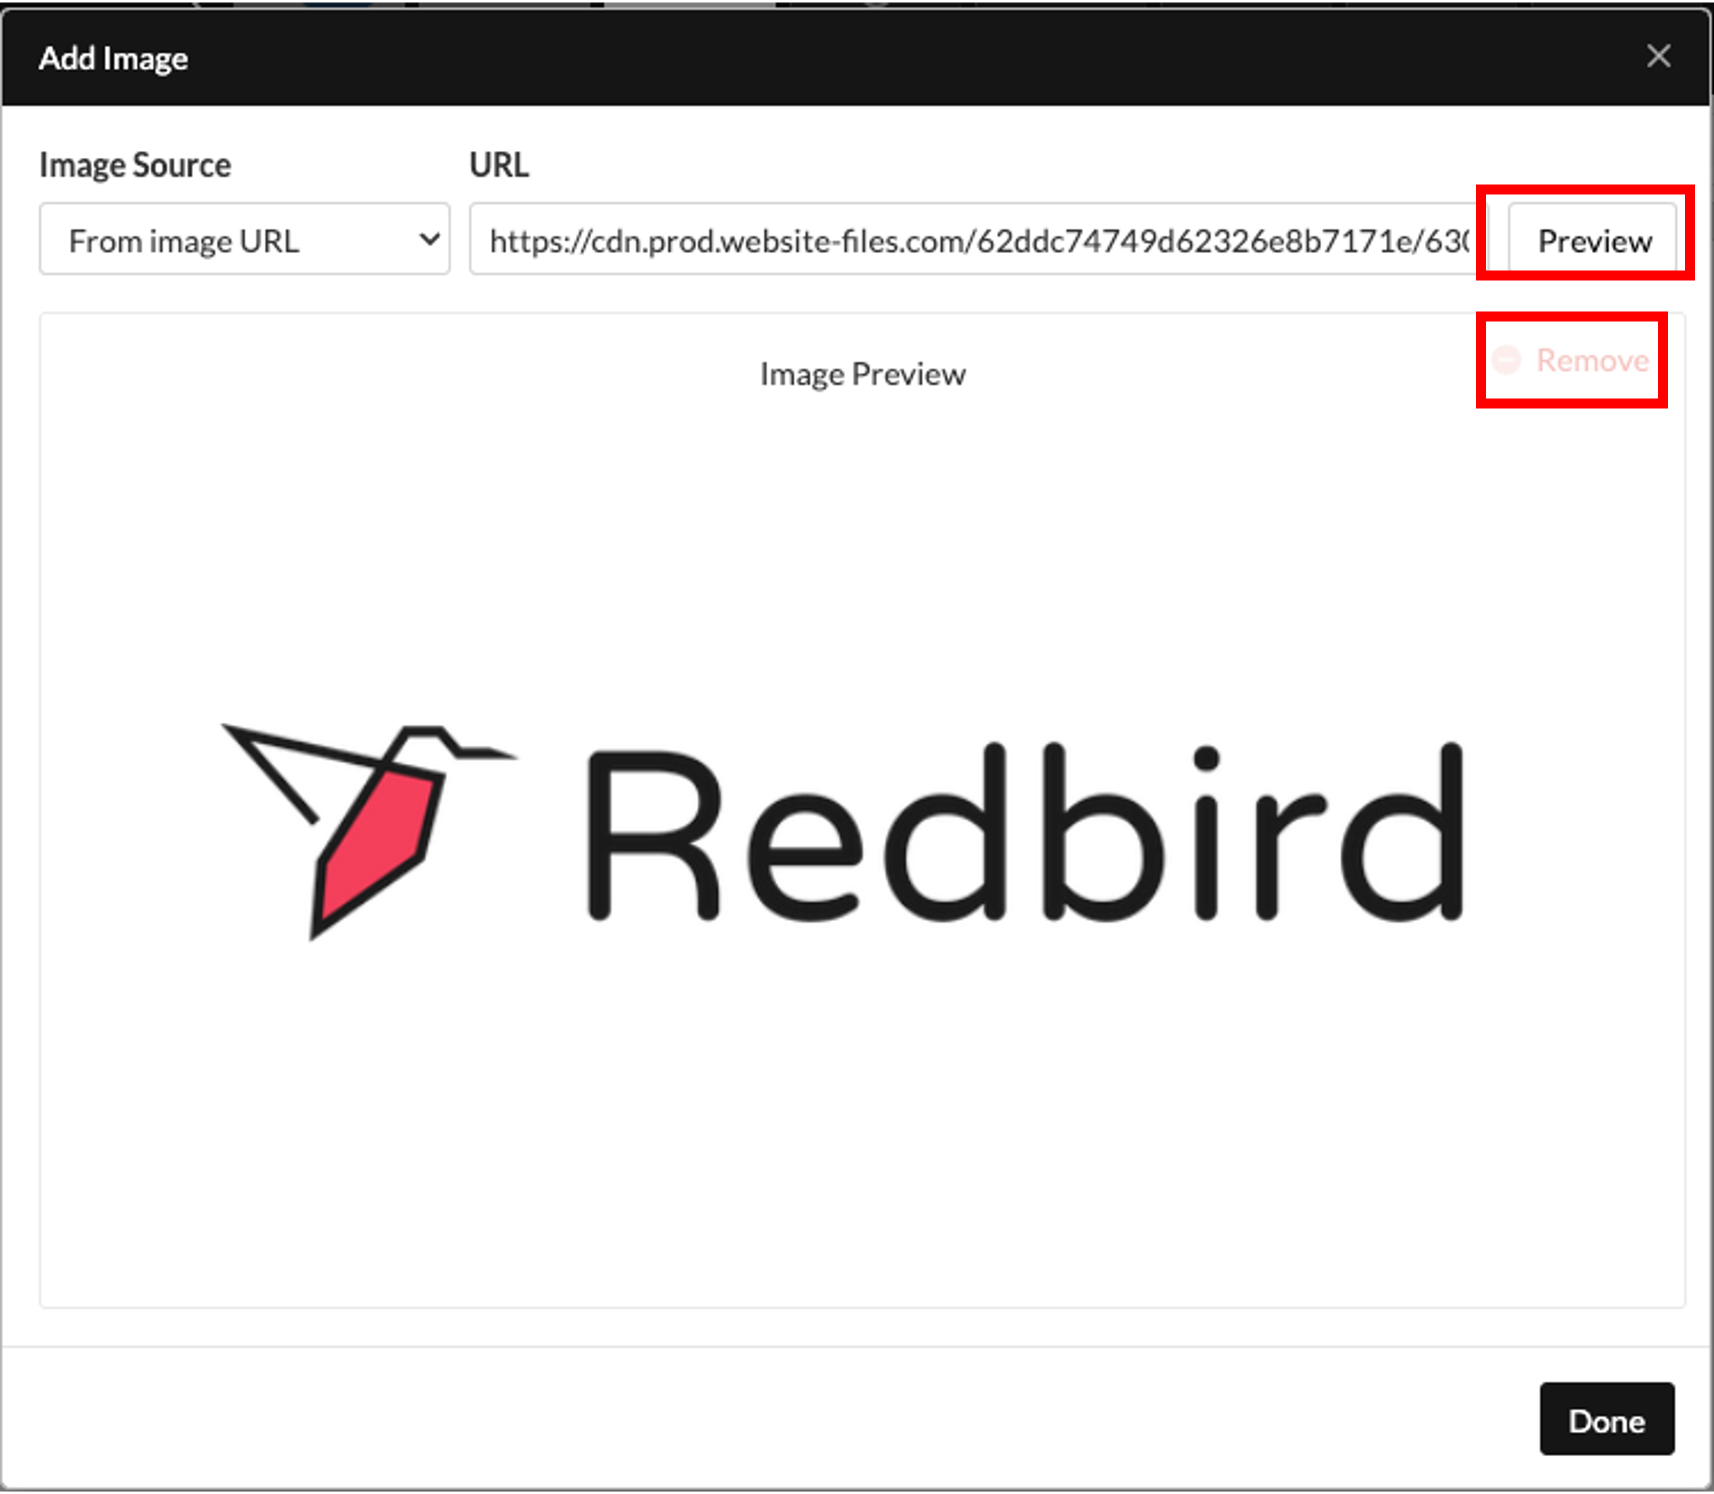
Task: Click the Image Preview heading text
Action: tap(862, 374)
